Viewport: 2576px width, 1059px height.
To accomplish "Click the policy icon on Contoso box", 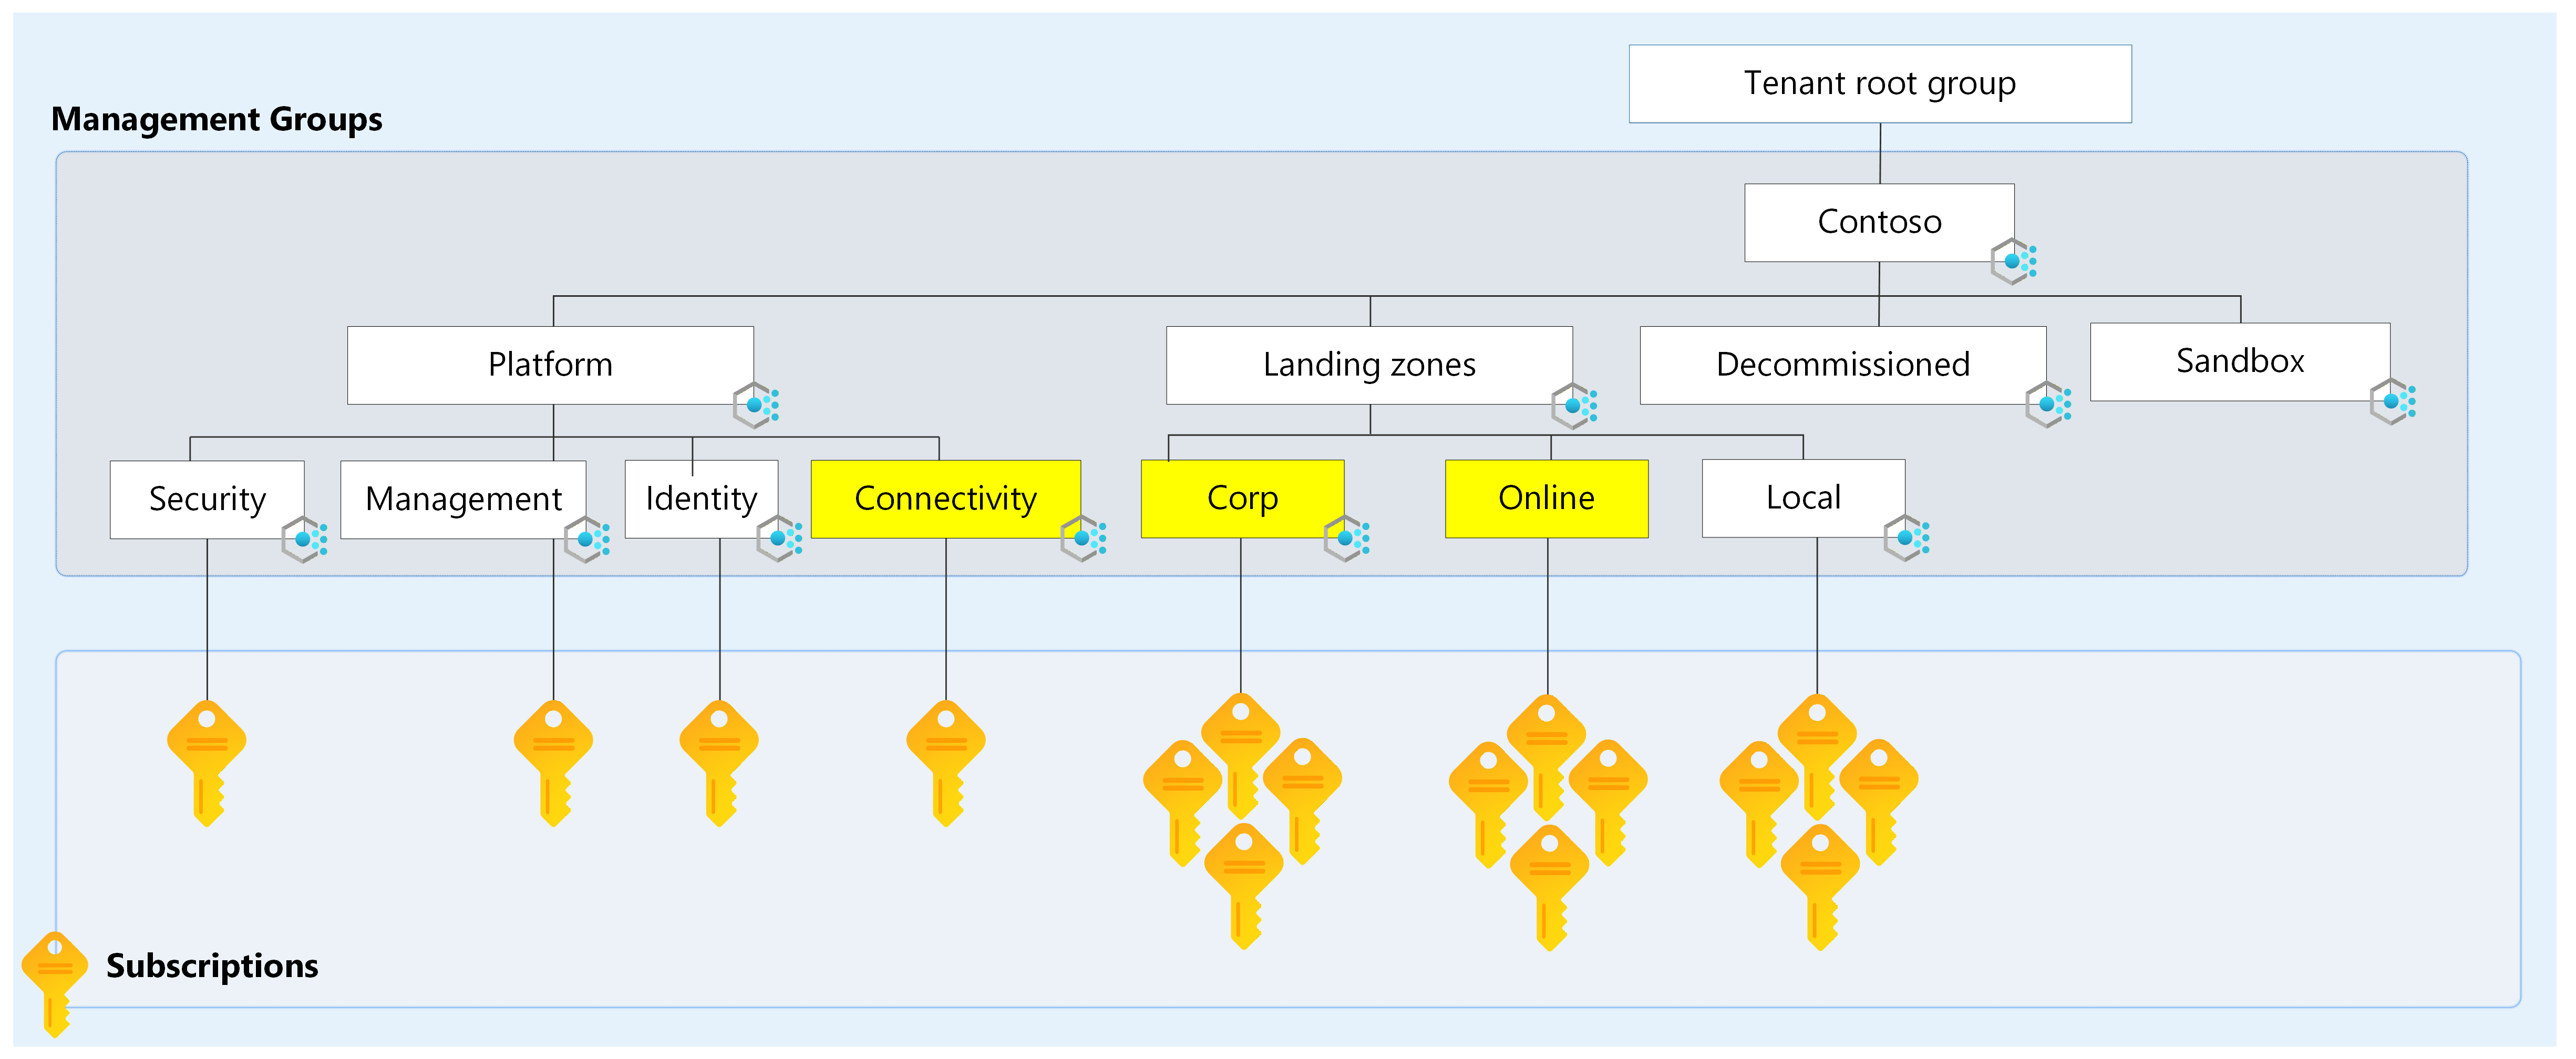I will (2013, 262).
